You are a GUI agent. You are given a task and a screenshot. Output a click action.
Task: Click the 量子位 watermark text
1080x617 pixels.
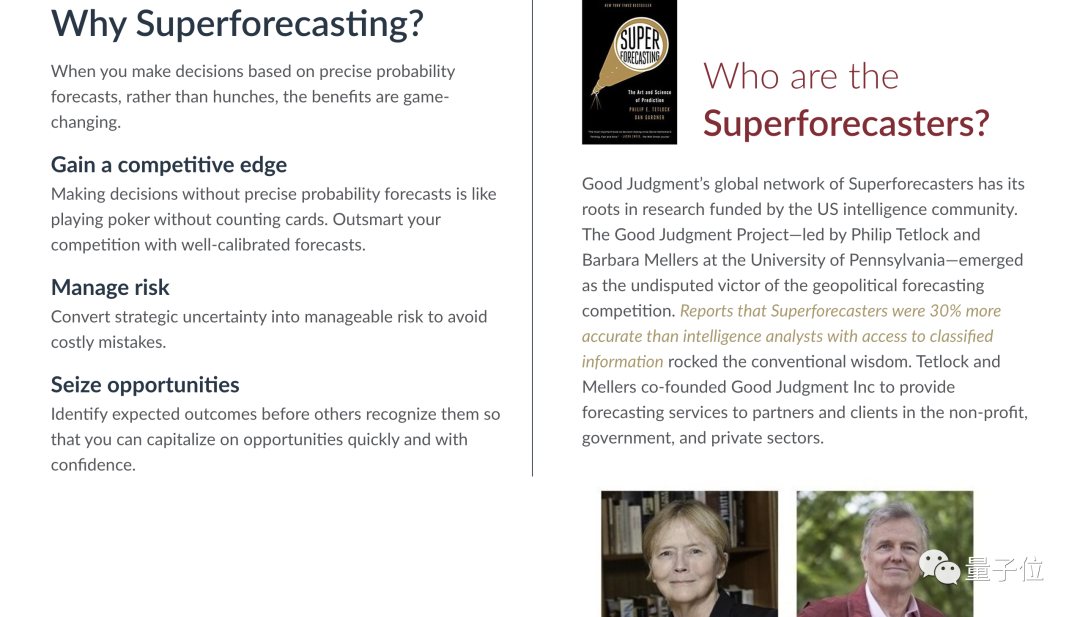(1004, 569)
